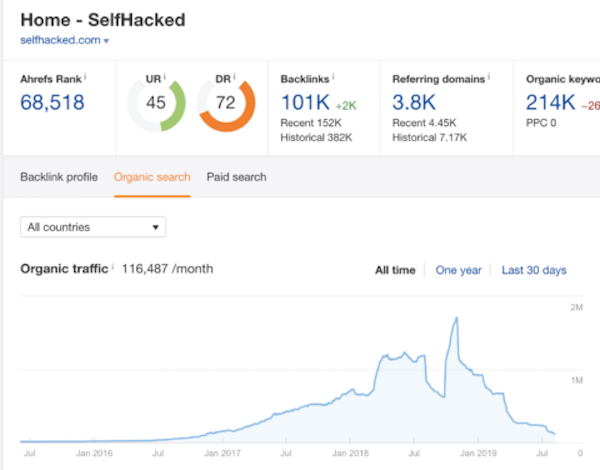Expand the All countries selector
600x470 pixels.
[x=93, y=227]
